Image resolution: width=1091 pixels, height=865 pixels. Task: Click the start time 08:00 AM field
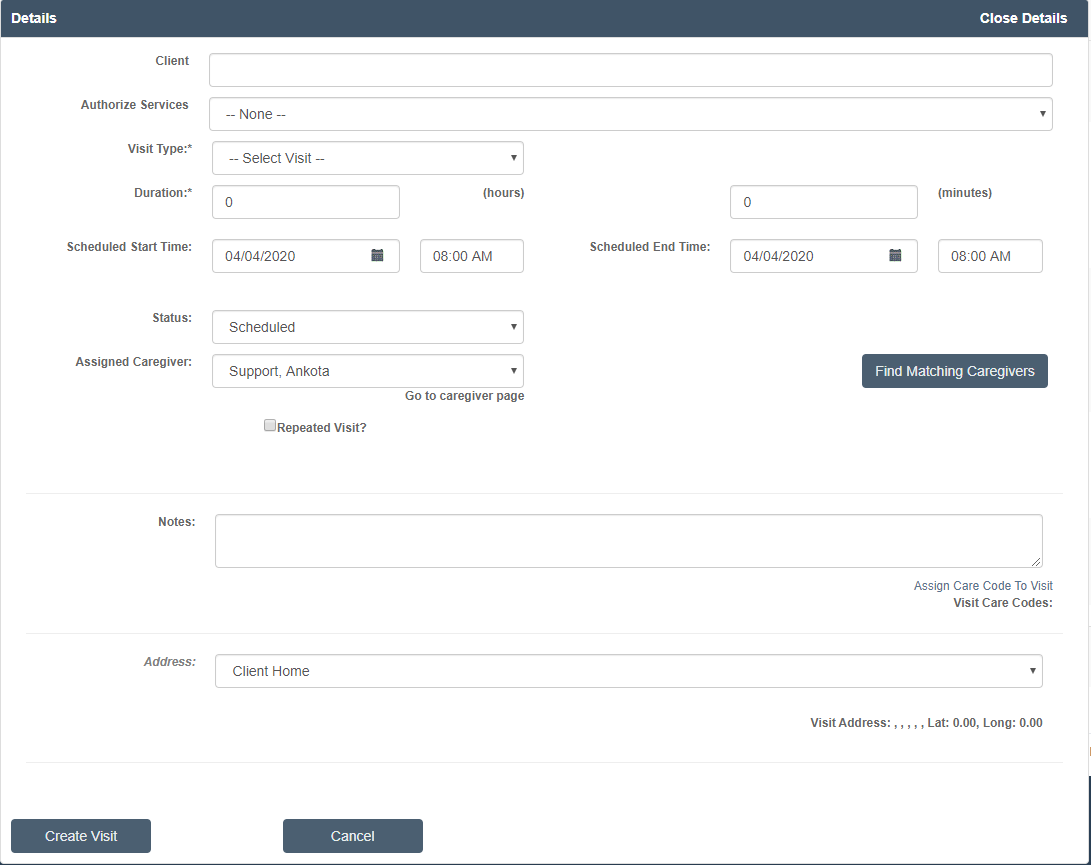[x=472, y=256]
